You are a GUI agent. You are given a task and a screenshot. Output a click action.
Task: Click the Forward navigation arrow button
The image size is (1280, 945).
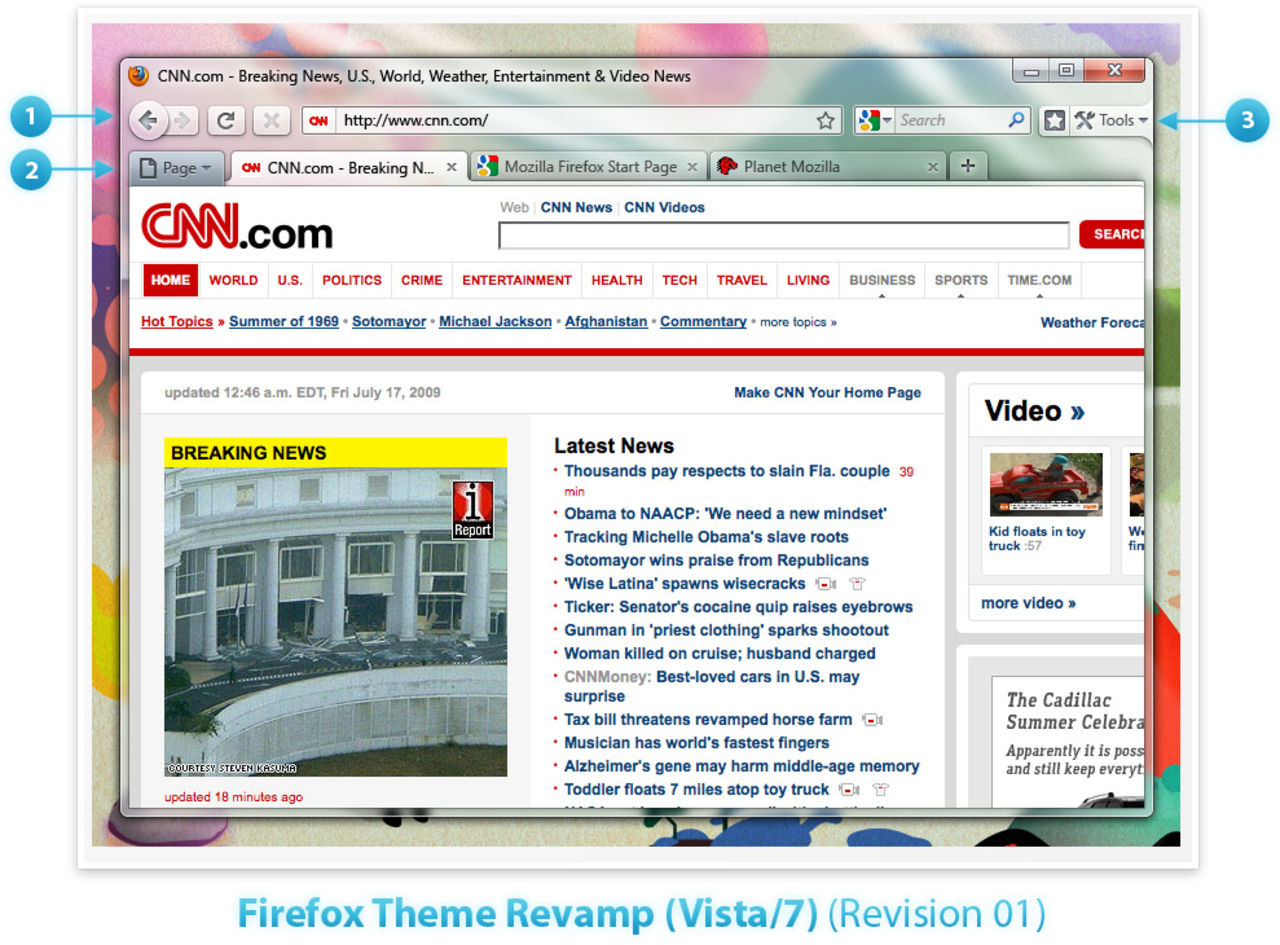point(182,121)
